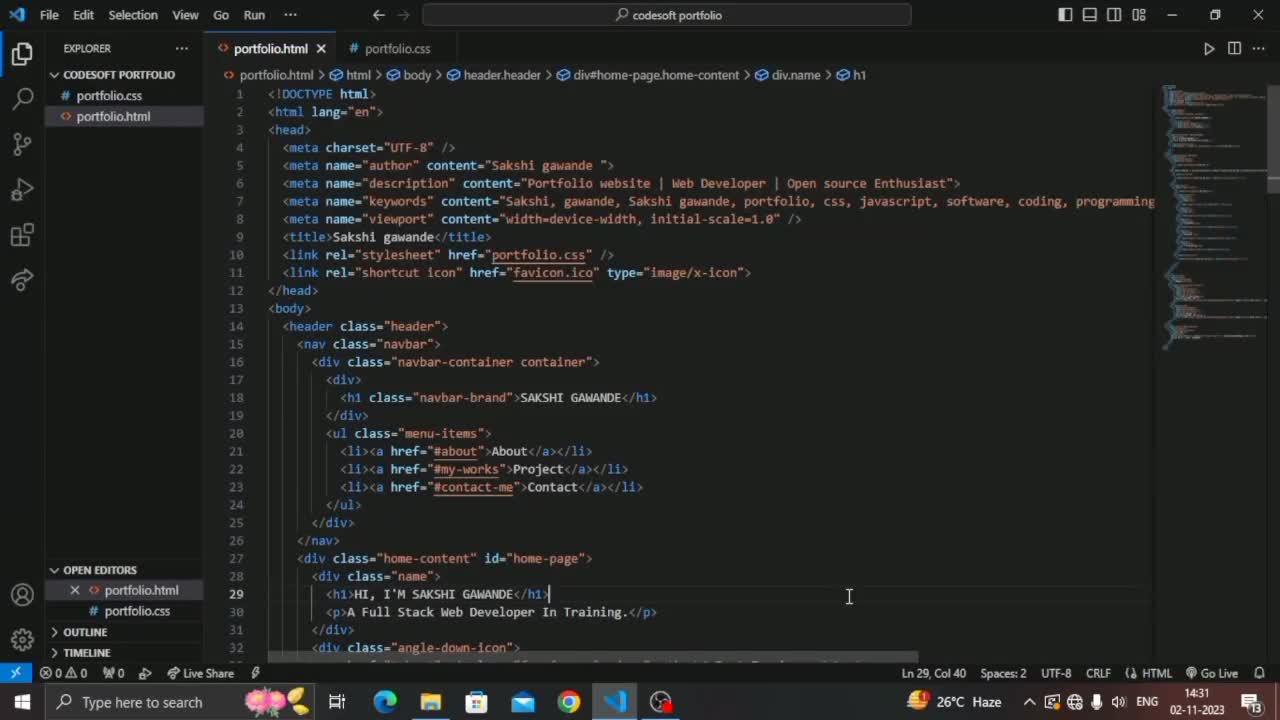Viewport: 1280px width, 720px height.
Task: Open the Run and Debug view
Action: (22, 190)
